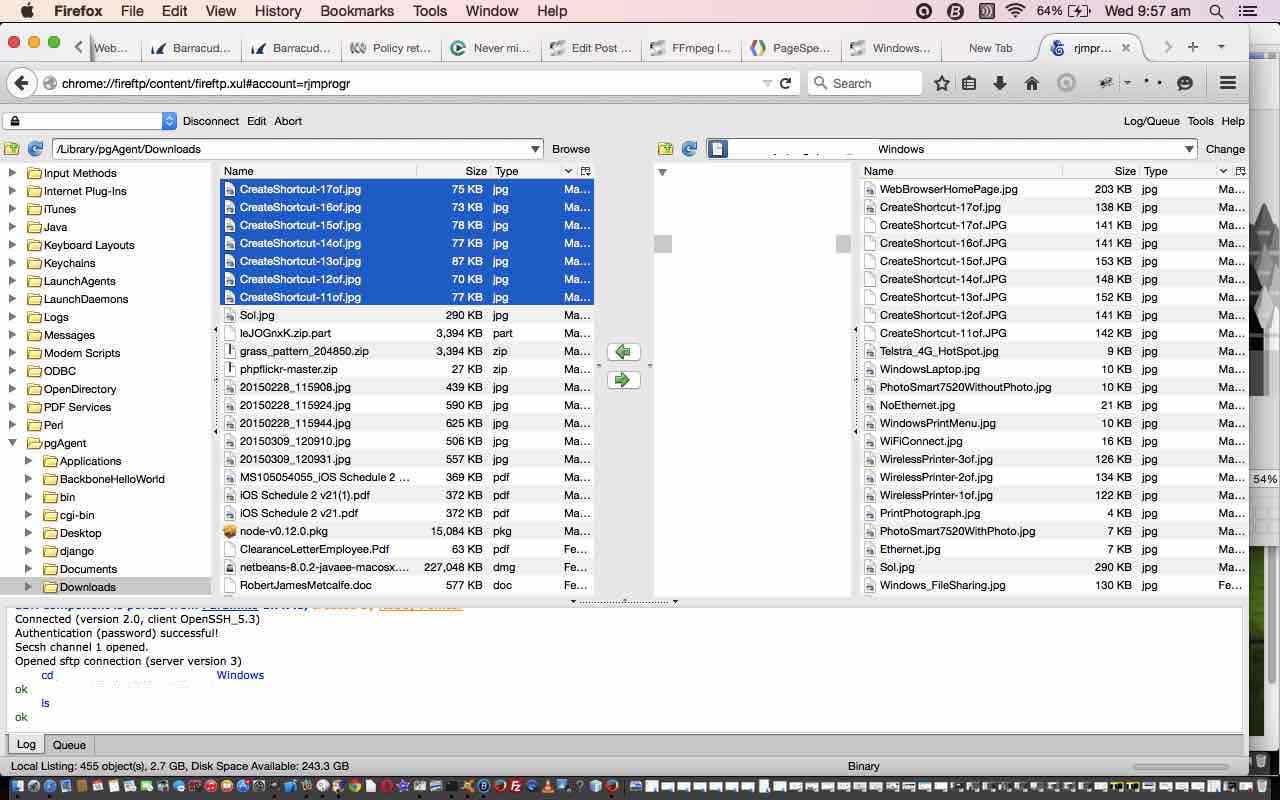The image size is (1280, 800).
Task: Select remote file WebBrowserHomePage.jpg
Action: point(948,189)
